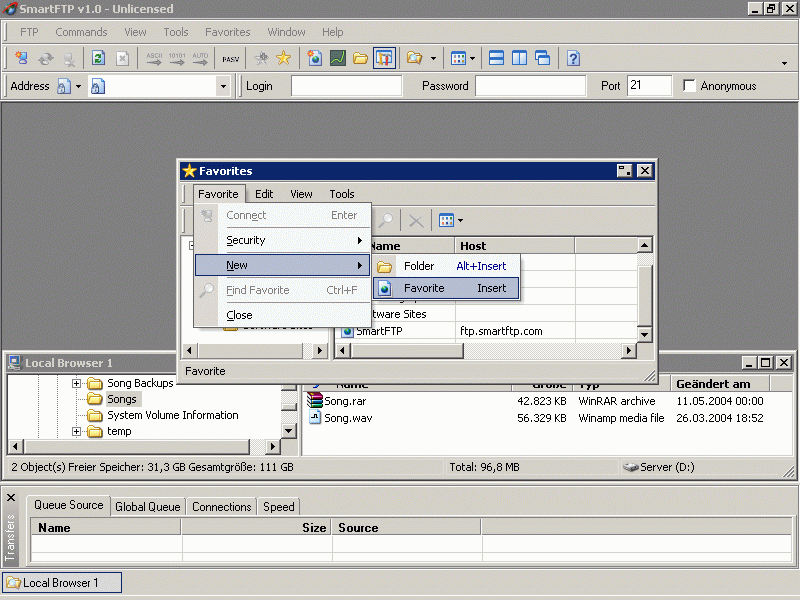The image size is (800, 600).
Task: Open the main toolbar views dropdown arrow
Action: (x=472, y=59)
